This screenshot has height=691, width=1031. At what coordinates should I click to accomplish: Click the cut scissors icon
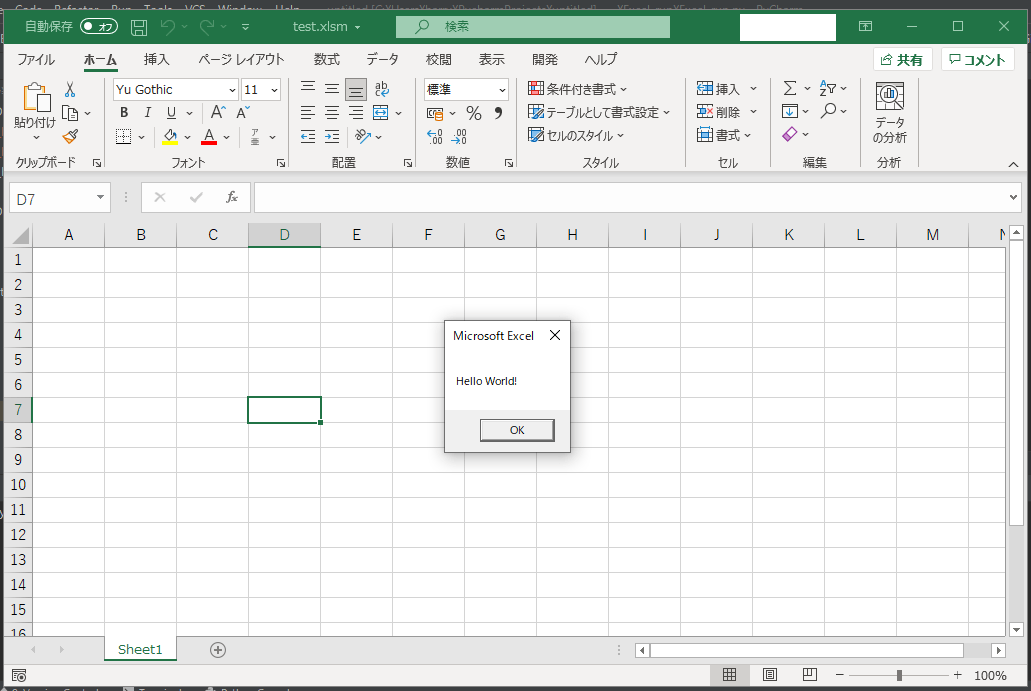pos(70,89)
